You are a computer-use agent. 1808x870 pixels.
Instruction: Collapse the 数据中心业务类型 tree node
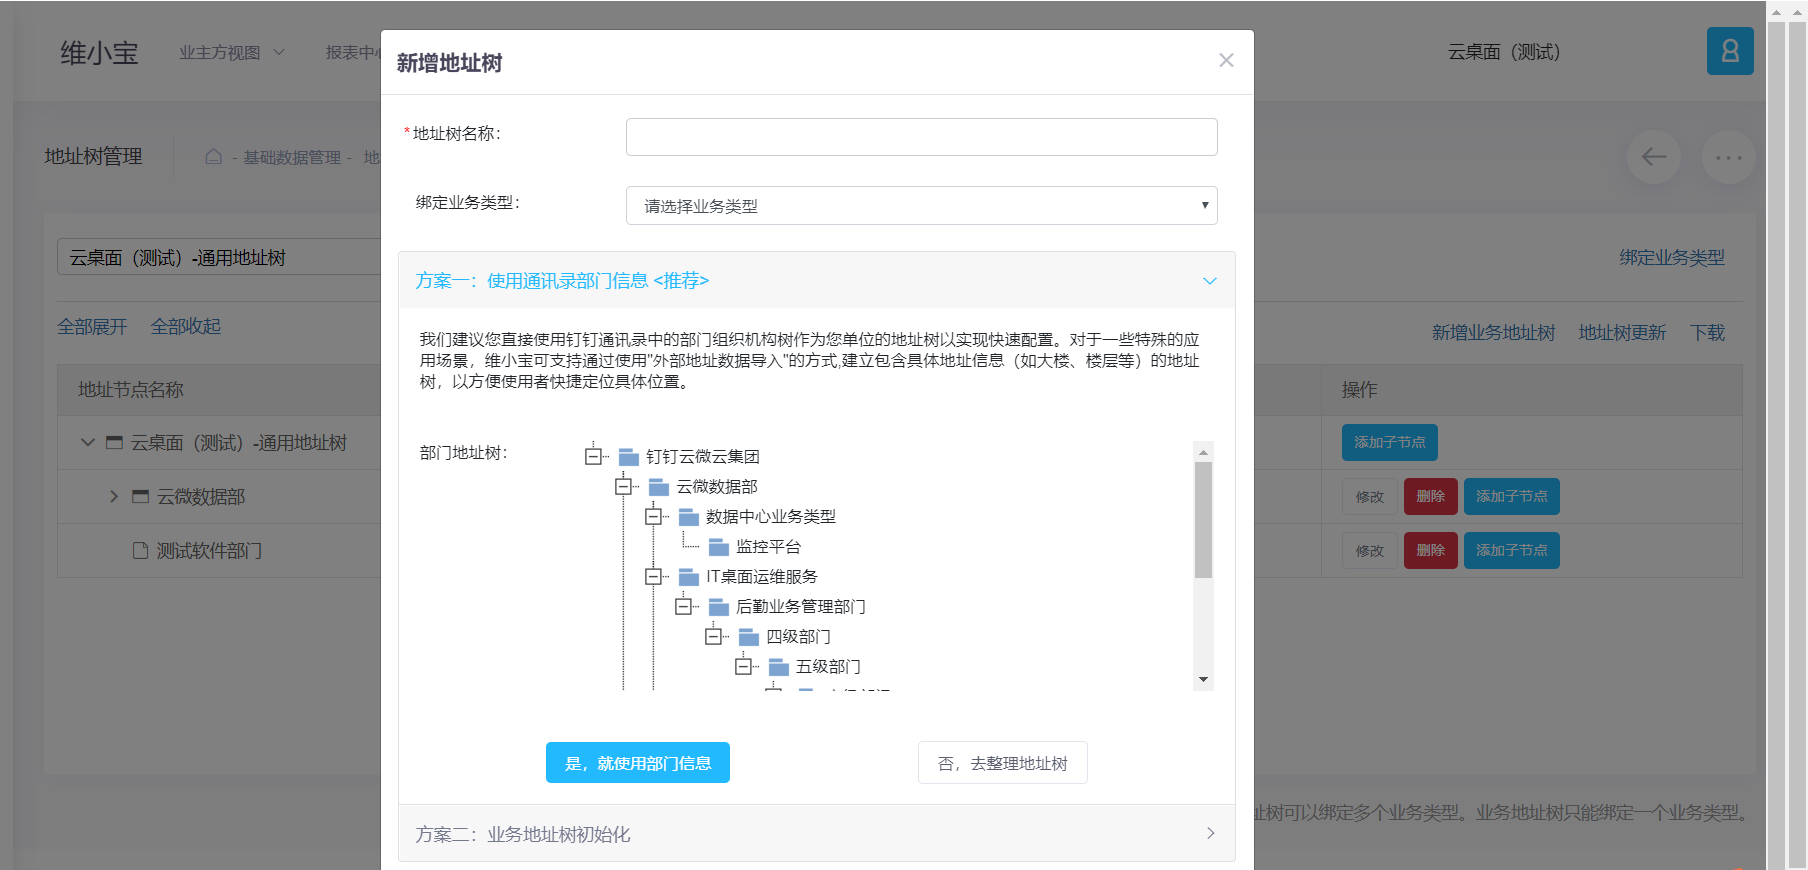pos(653,516)
